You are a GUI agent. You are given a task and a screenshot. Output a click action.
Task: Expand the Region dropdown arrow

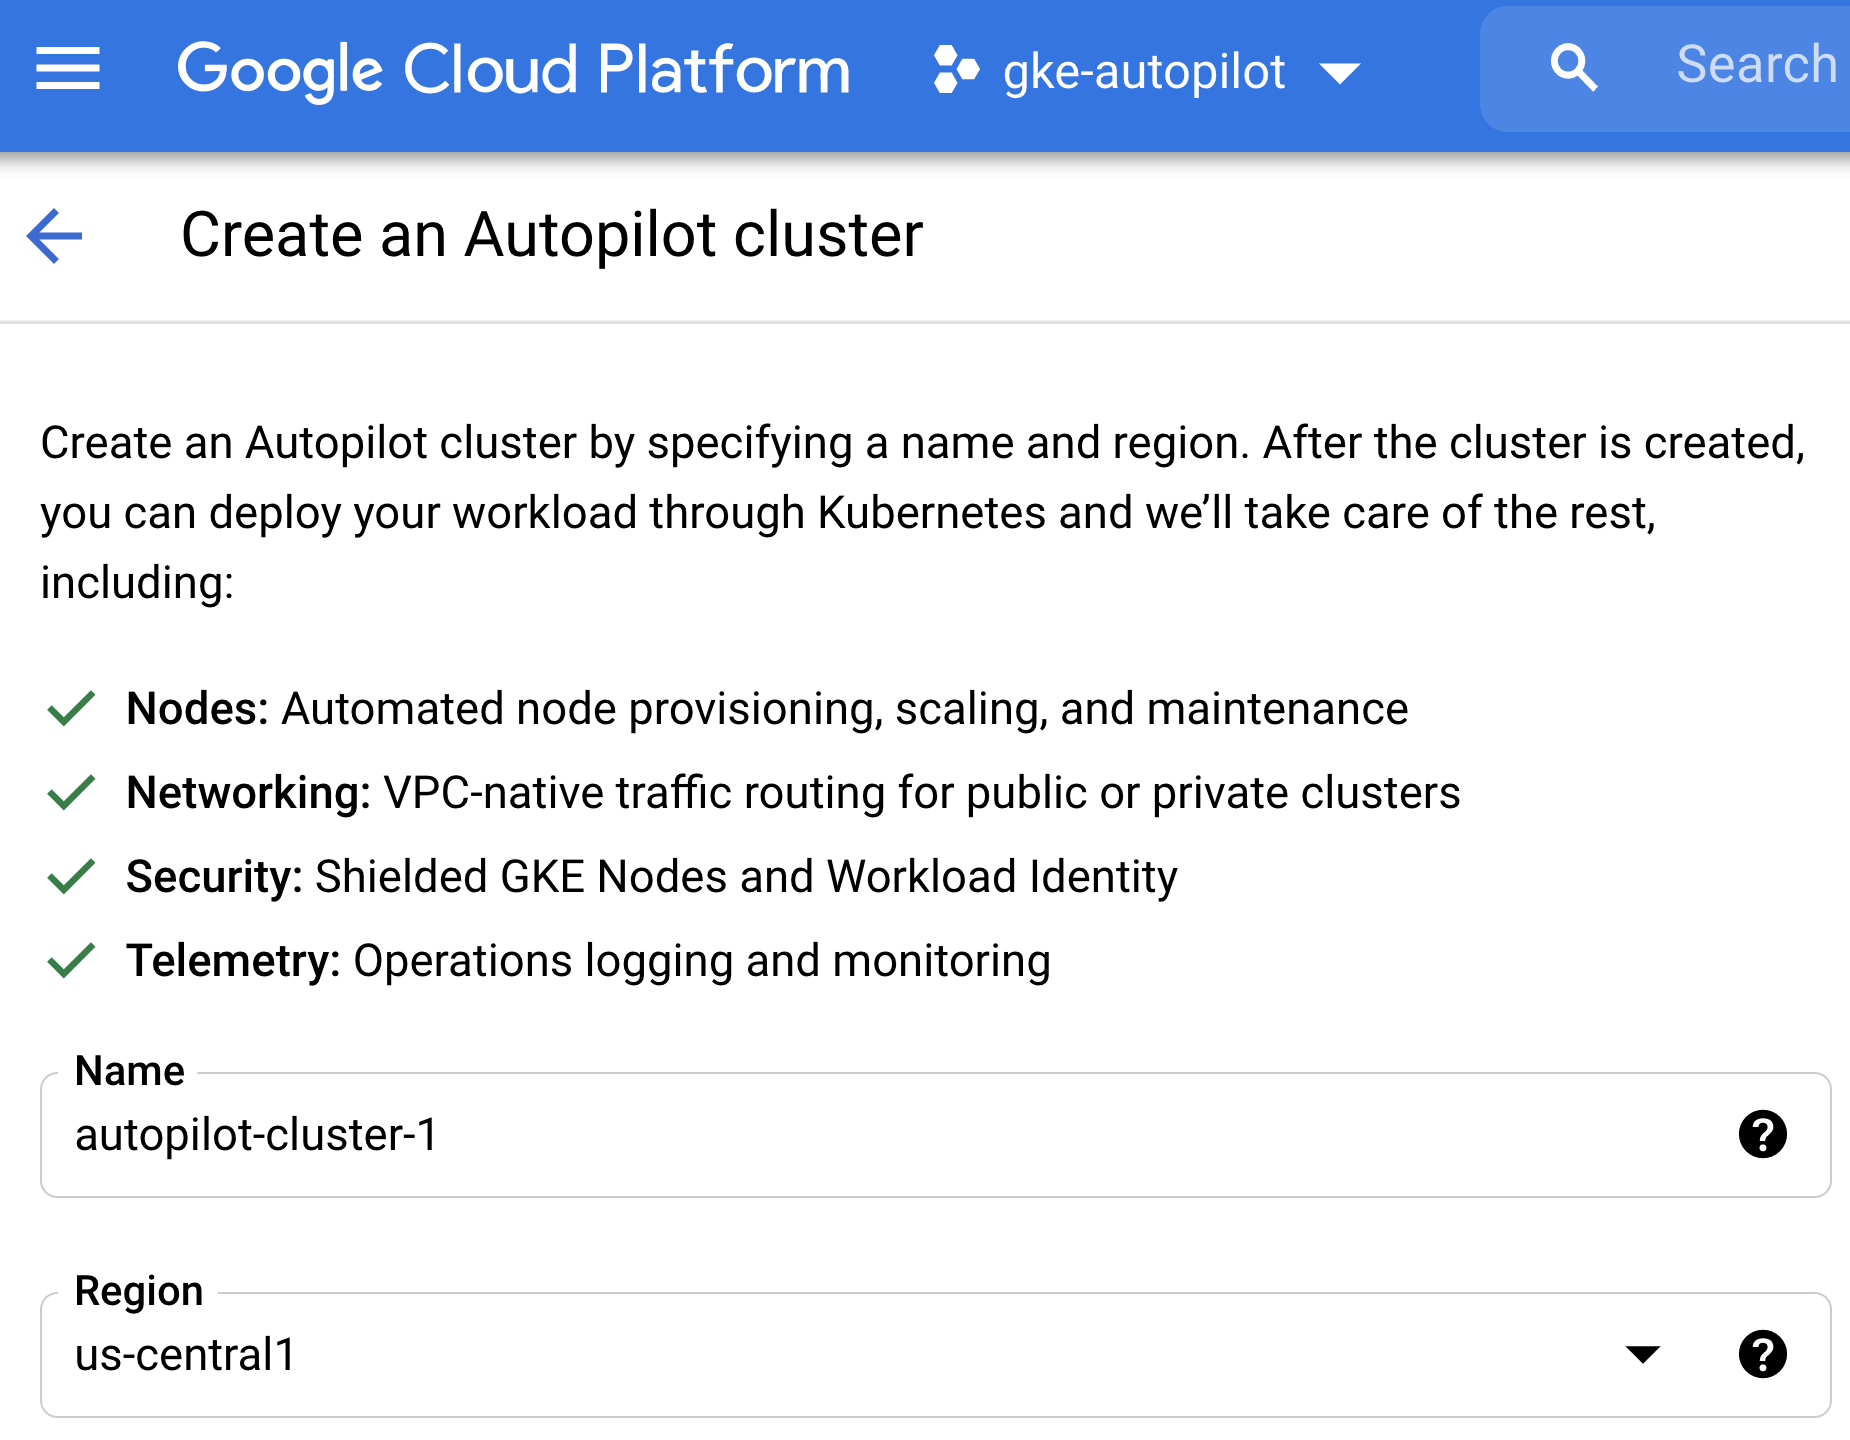pos(1643,1355)
